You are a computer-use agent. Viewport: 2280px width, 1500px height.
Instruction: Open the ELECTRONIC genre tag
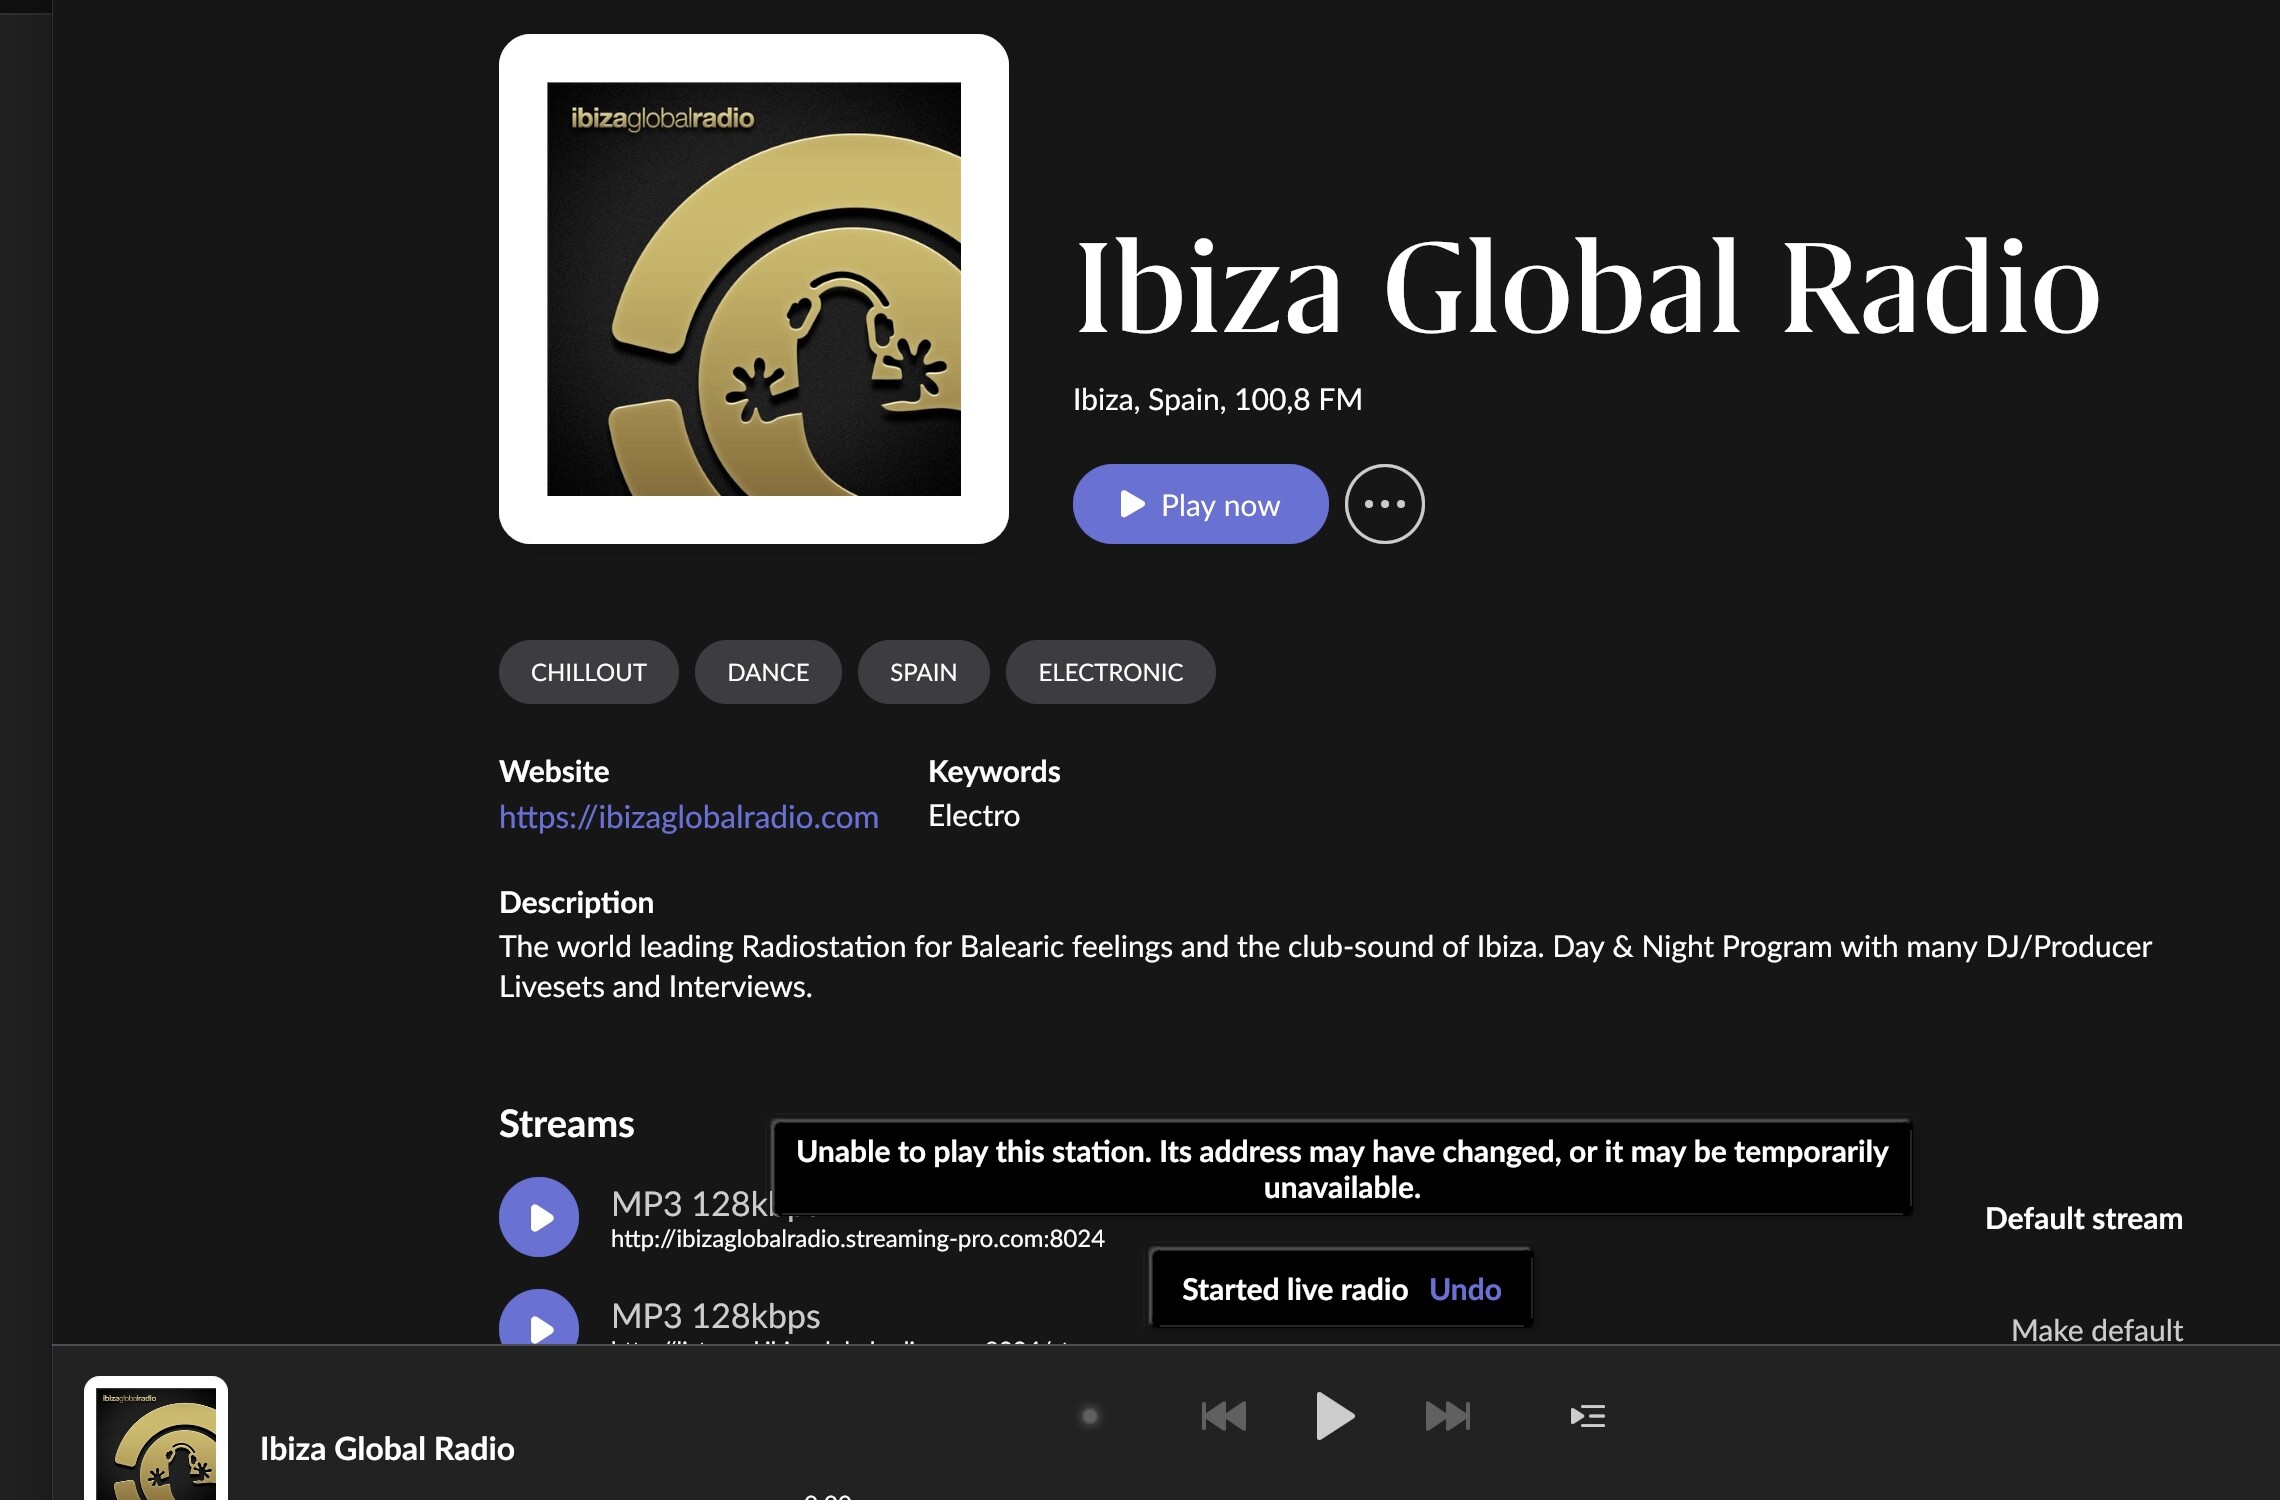tap(1110, 672)
